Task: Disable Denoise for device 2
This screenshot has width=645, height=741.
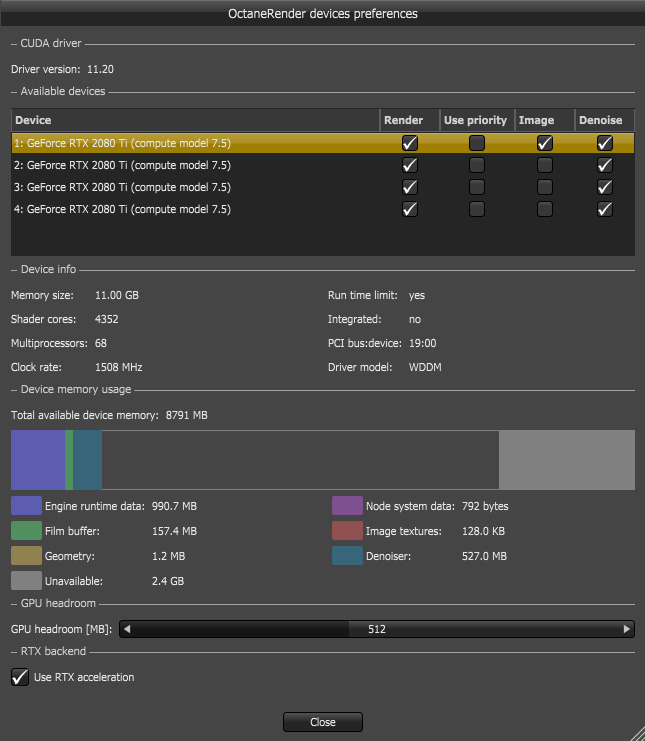Action: pyautogui.click(x=605, y=165)
